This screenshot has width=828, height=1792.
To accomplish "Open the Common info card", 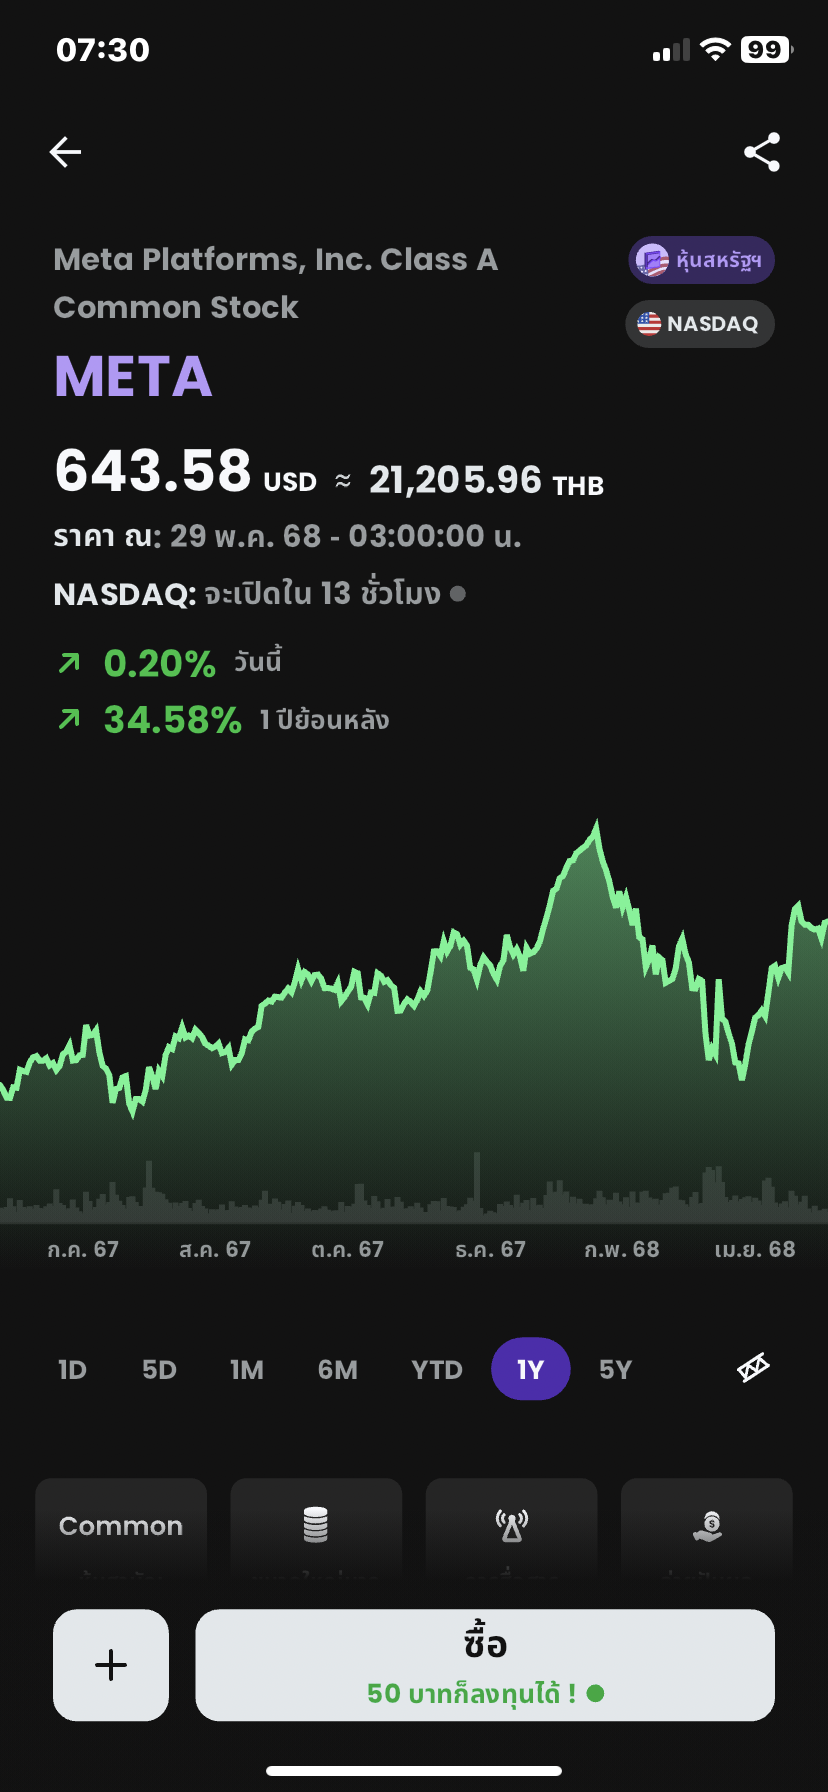I will (121, 1527).
